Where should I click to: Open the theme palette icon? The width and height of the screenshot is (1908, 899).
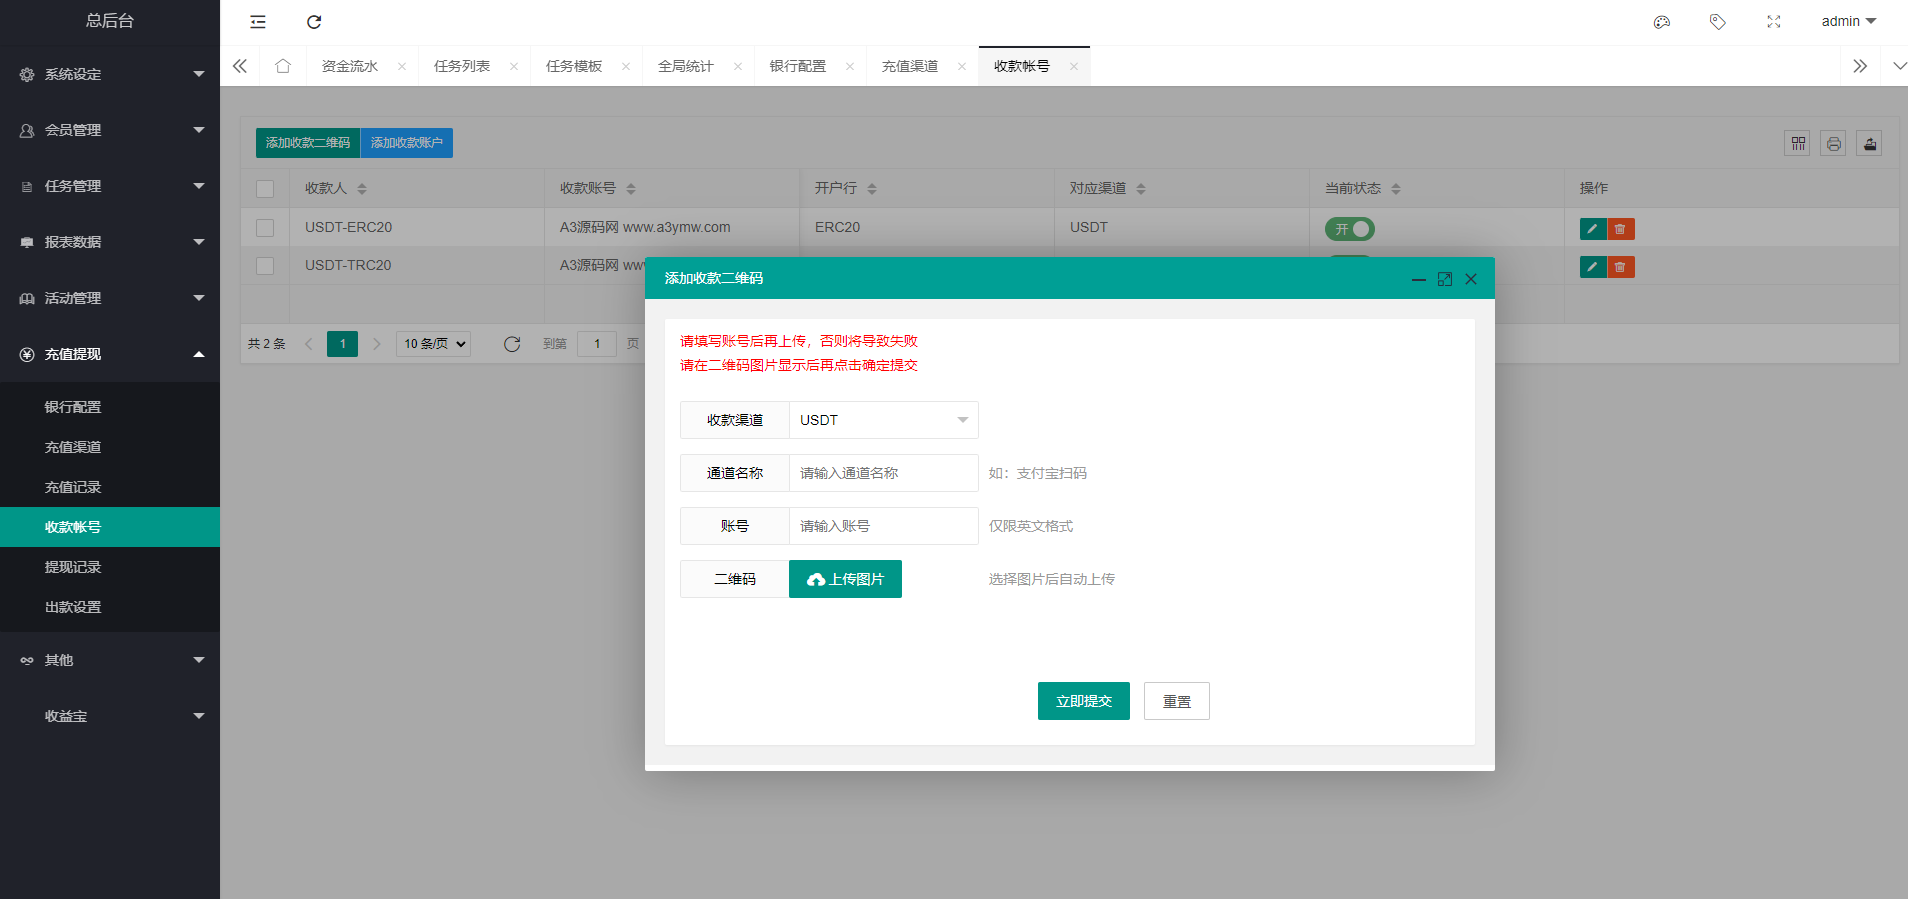click(x=1662, y=22)
